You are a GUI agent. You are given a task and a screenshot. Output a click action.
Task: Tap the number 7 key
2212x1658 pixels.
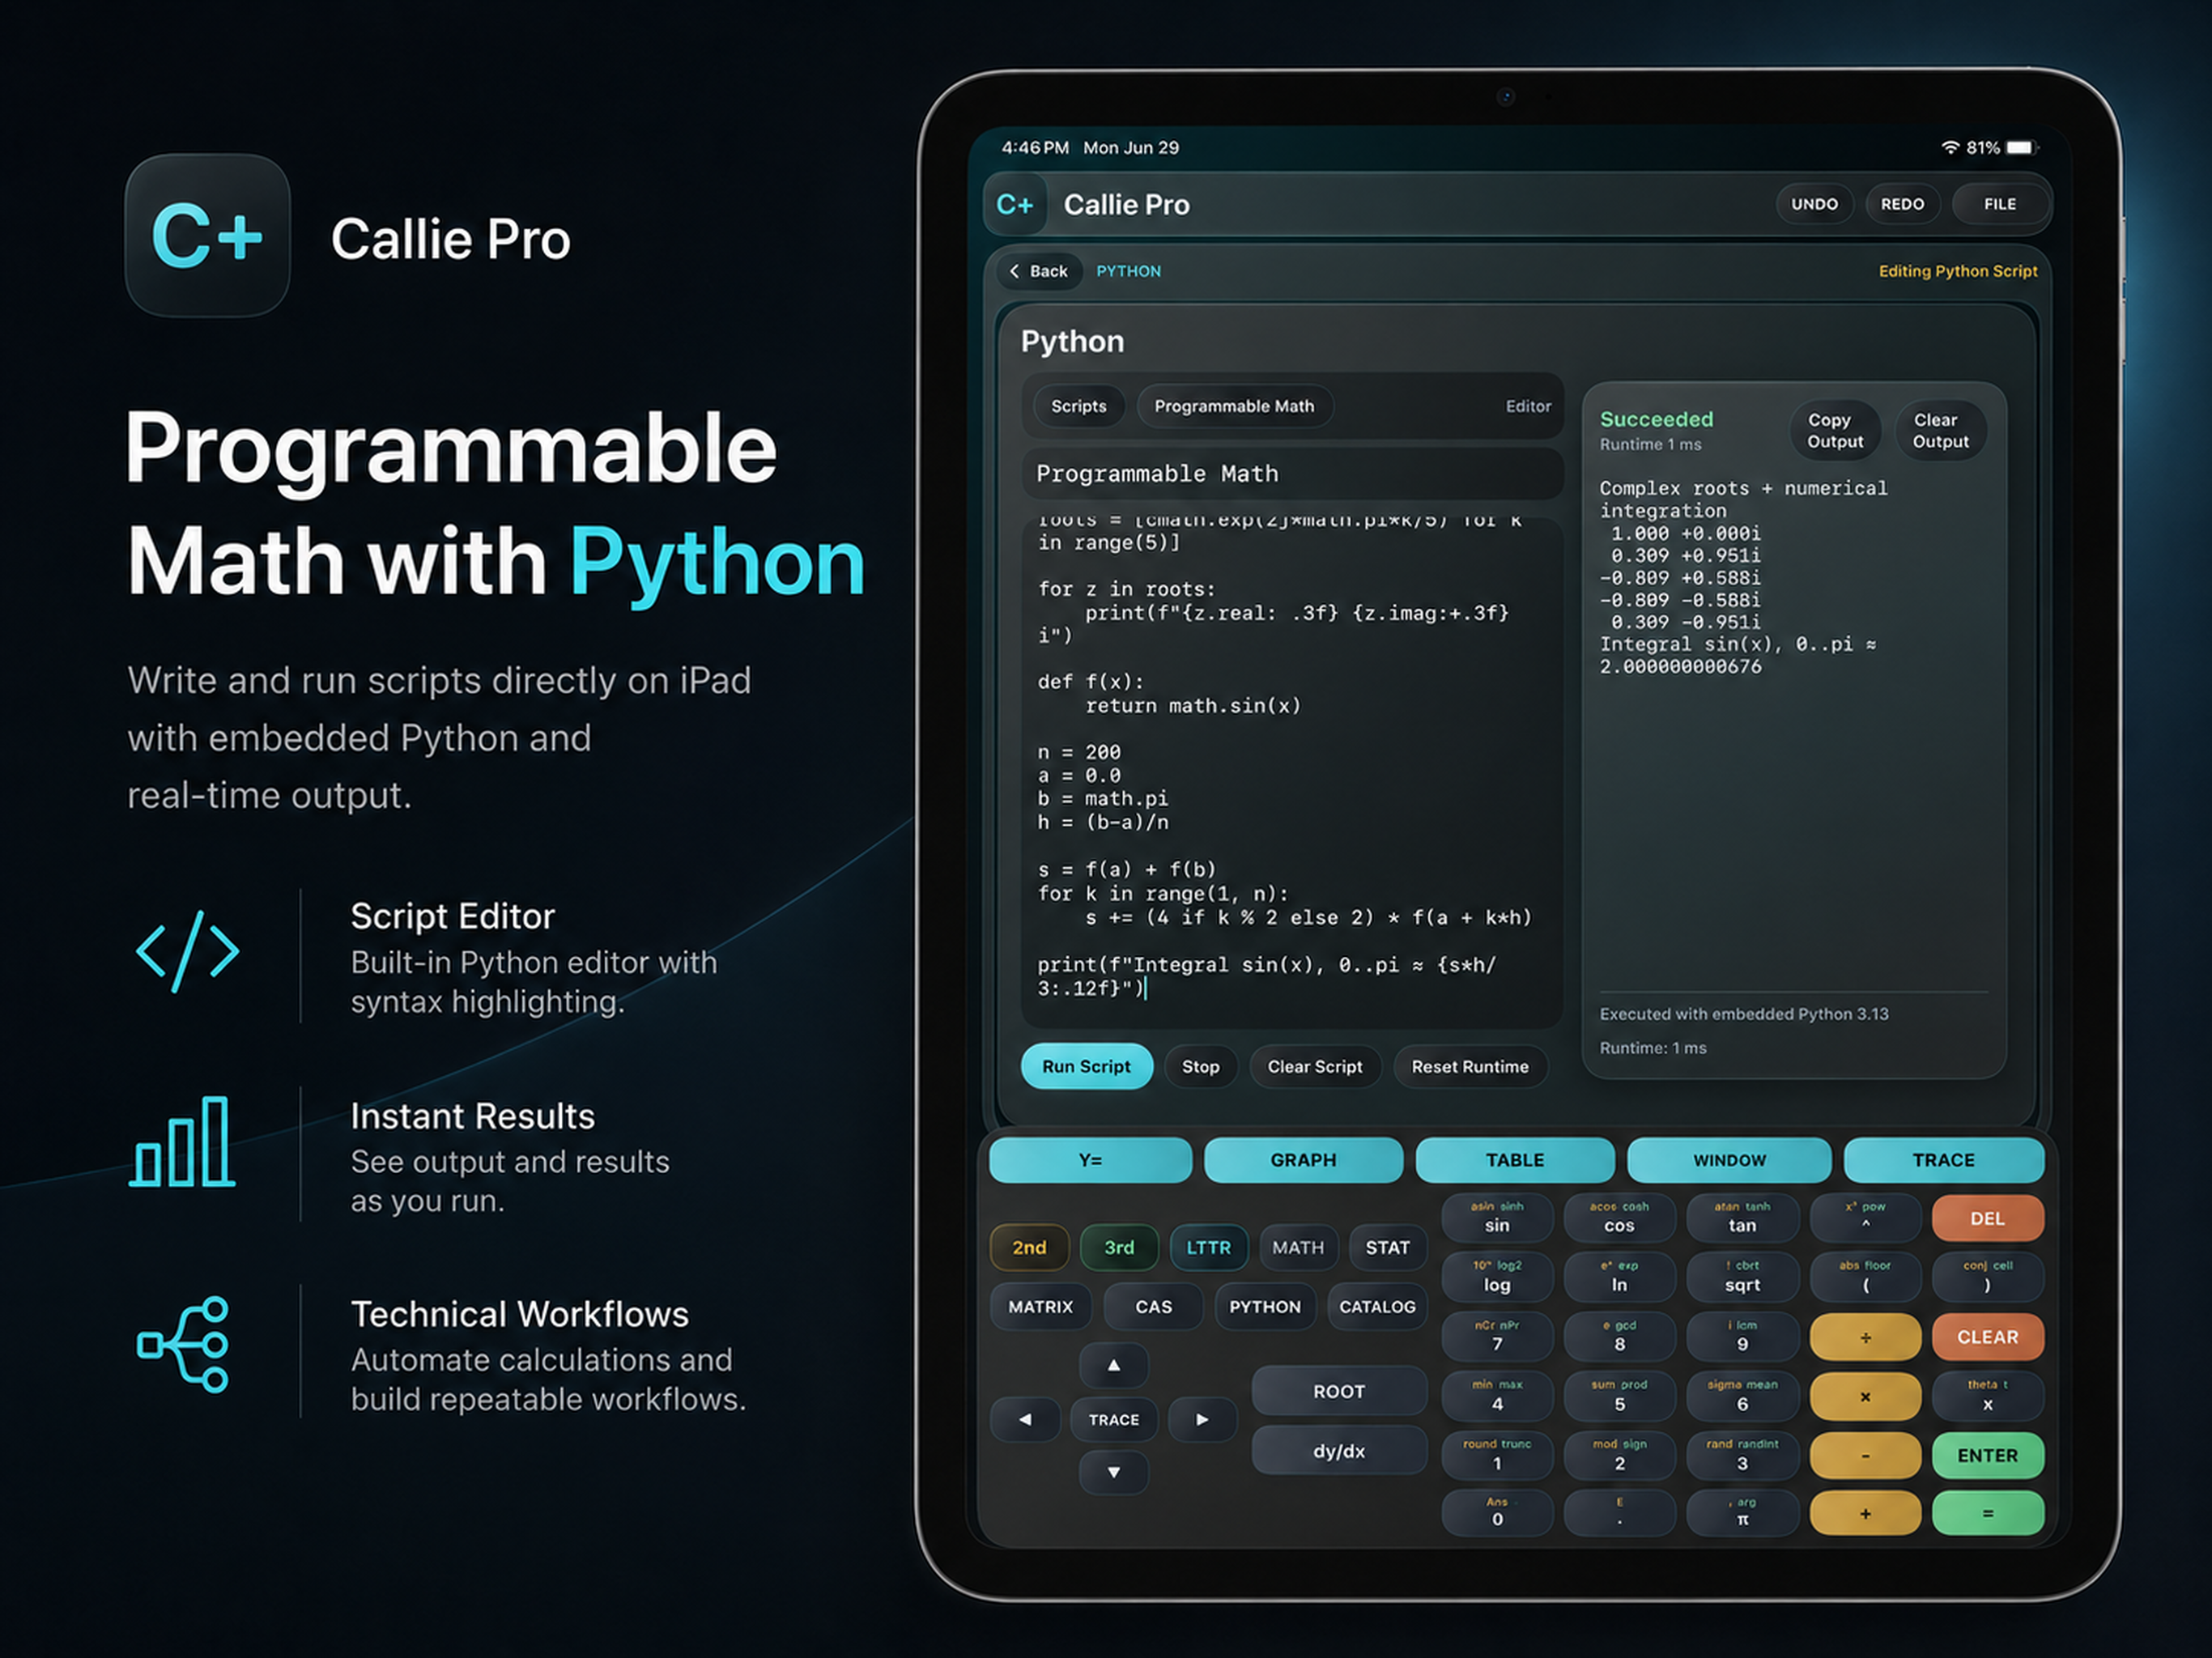[1496, 1337]
